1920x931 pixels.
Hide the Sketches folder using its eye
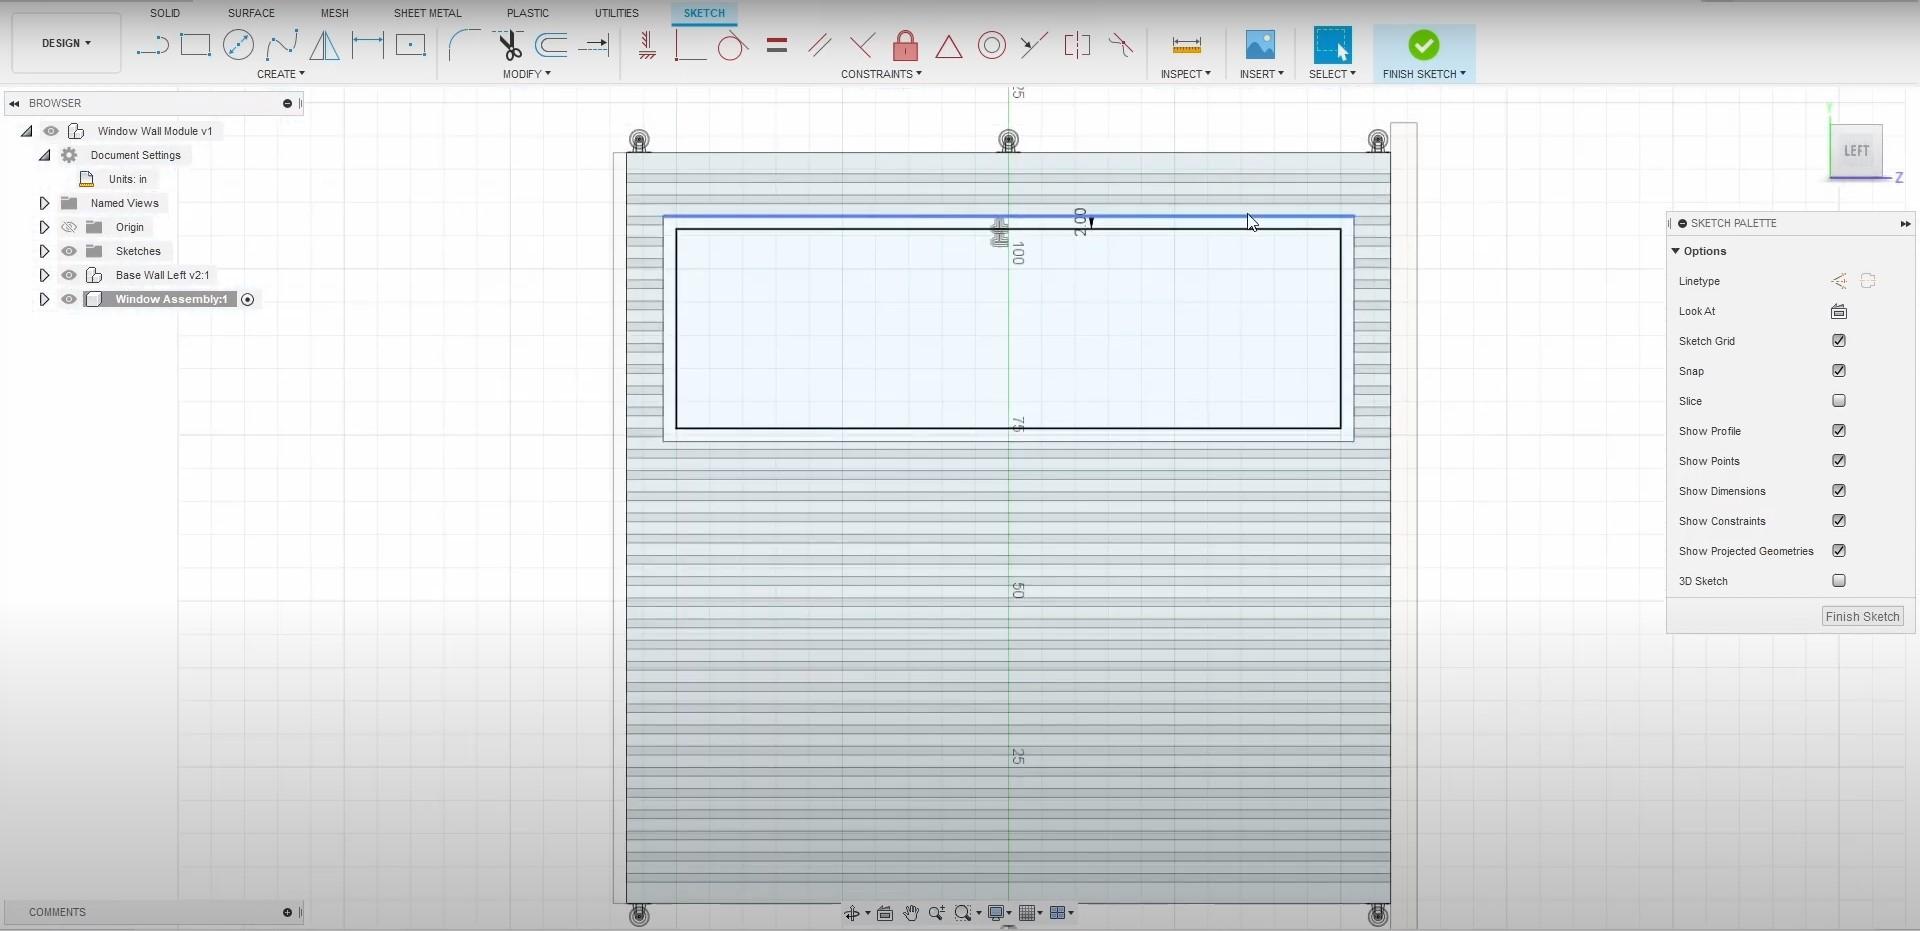click(x=69, y=251)
